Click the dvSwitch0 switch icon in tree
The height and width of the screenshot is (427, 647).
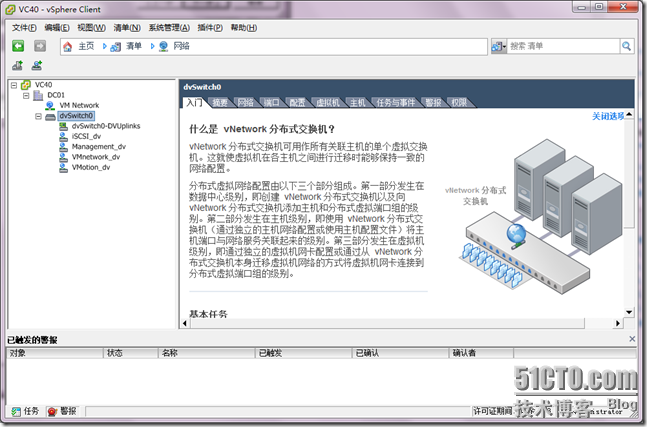pyautogui.click(x=50, y=116)
